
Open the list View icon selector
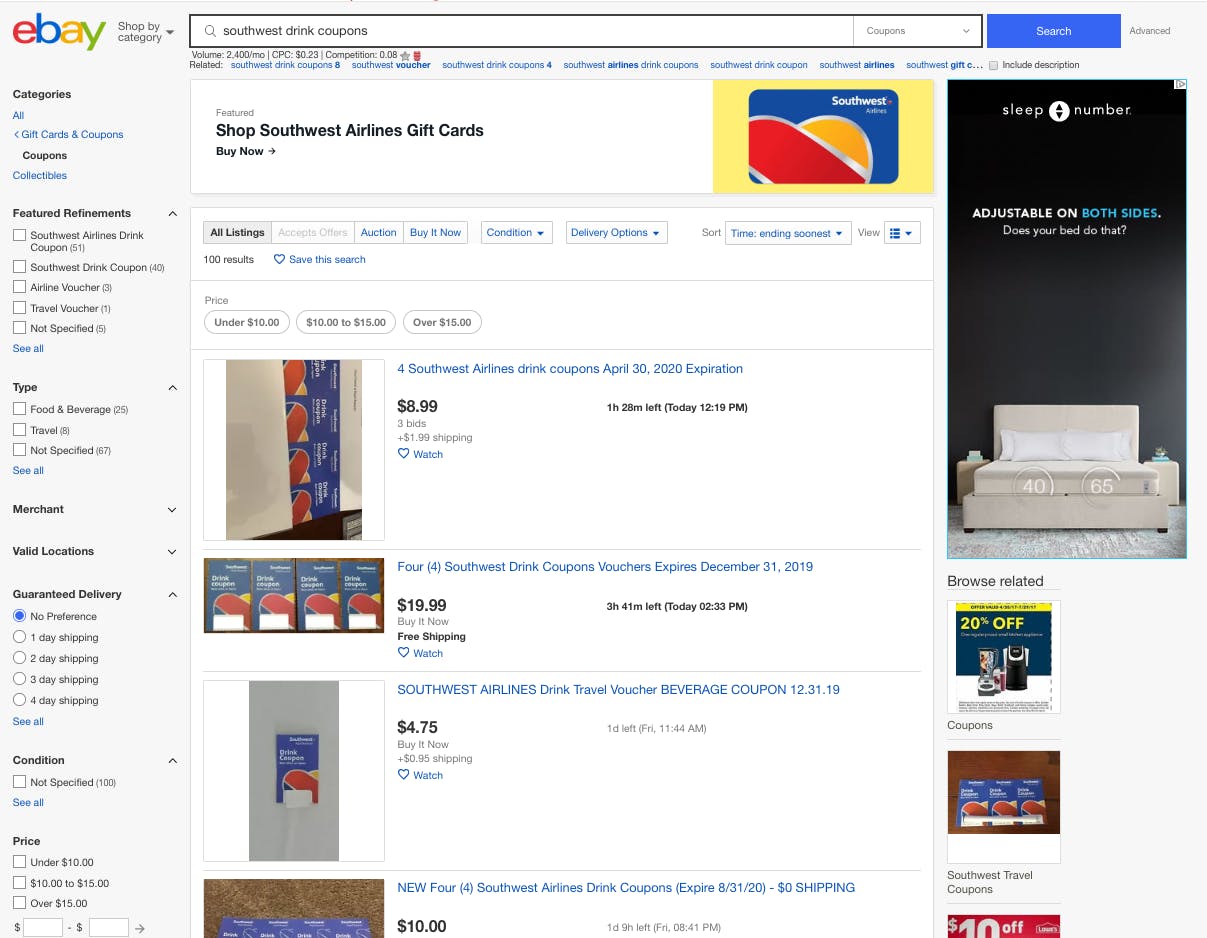[902, 233]
